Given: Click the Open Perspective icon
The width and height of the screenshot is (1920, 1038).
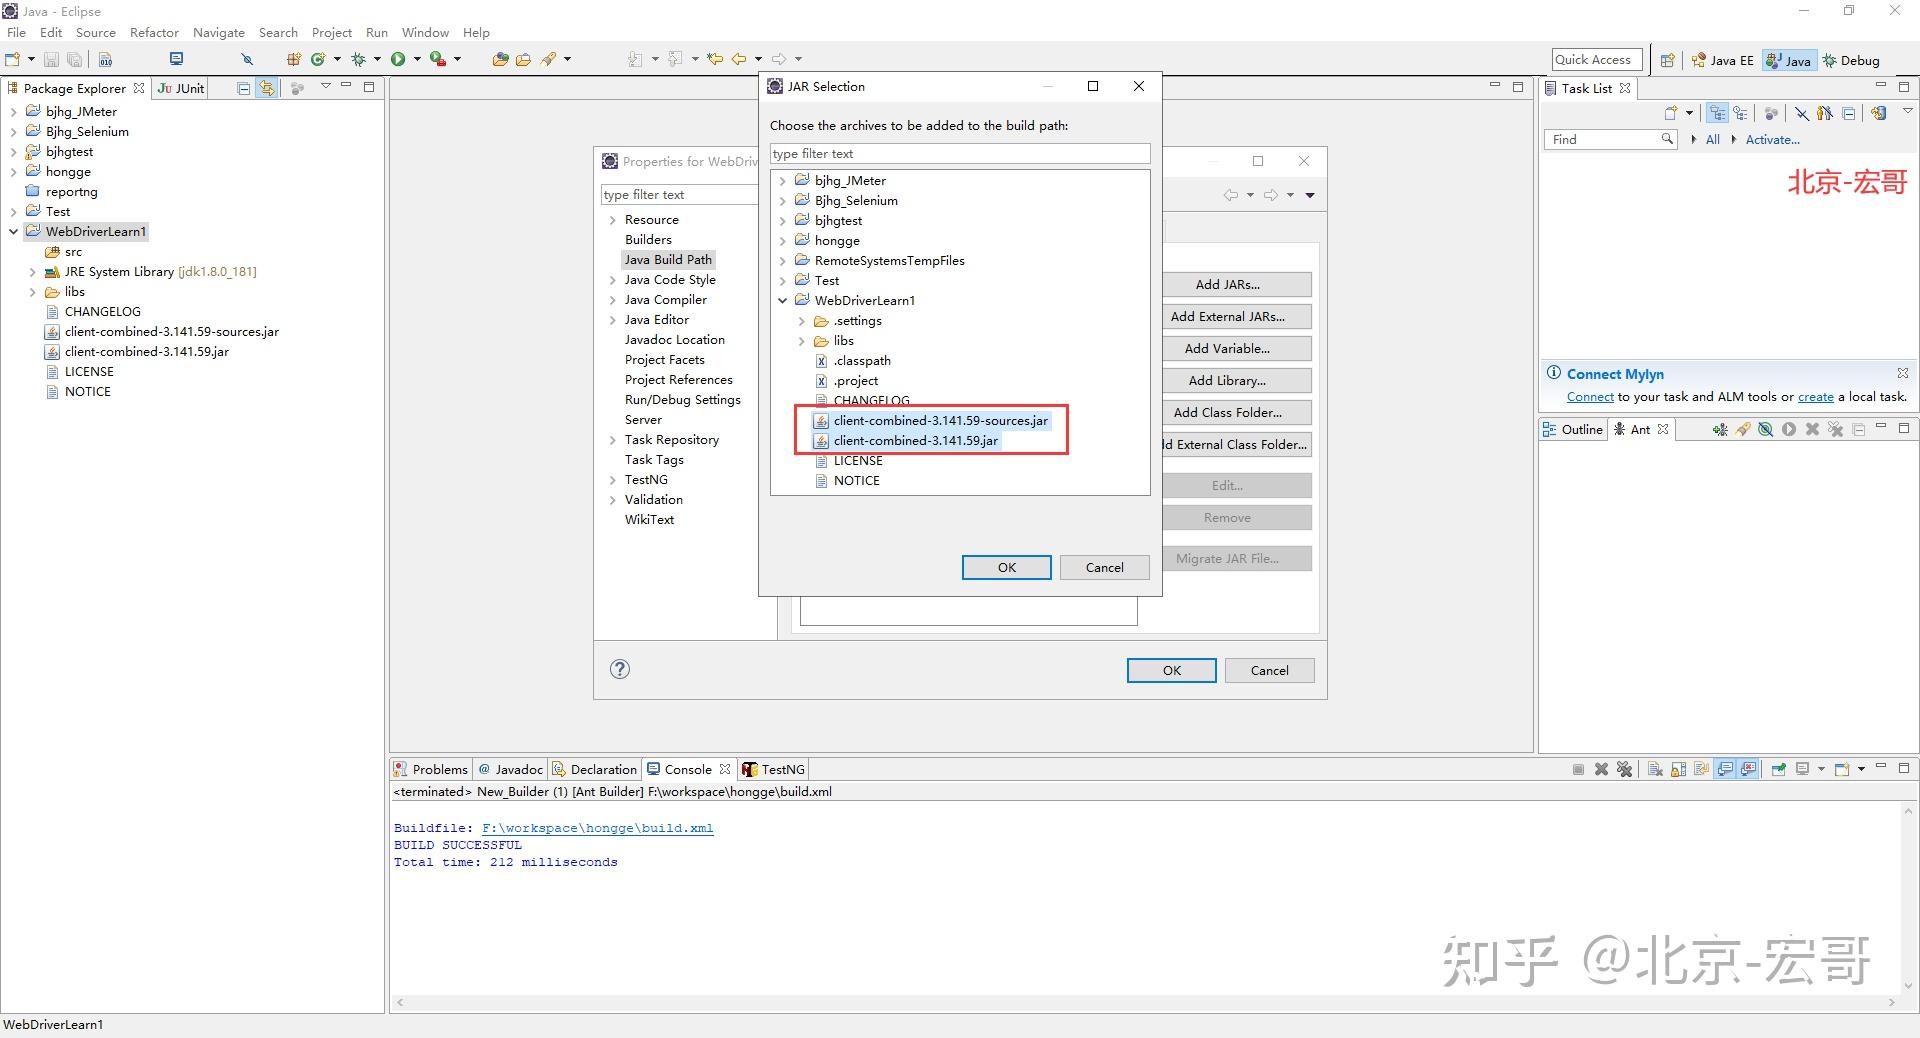Looking at the screenshot, I should point(1667,60).
